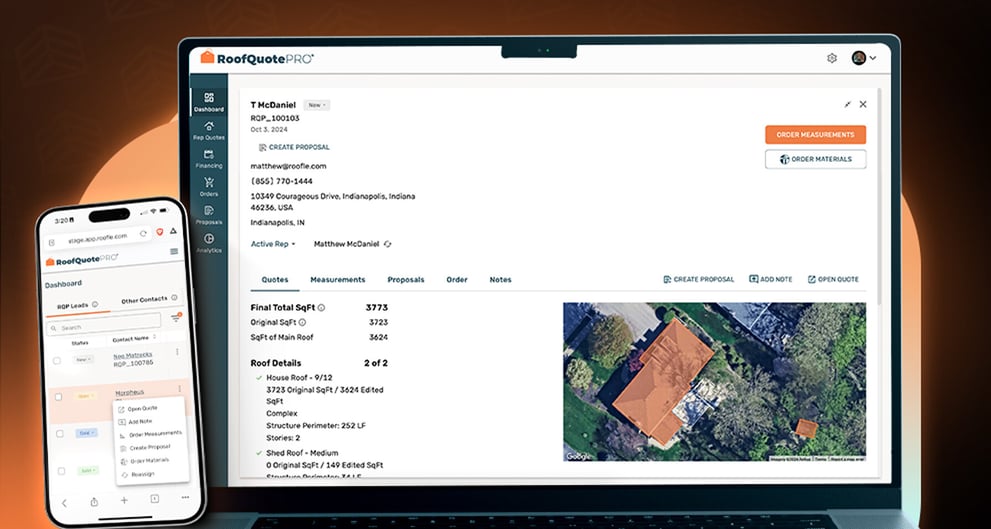Click the profile avatar on laptop

pyautogui.click(x=858, y=58)
